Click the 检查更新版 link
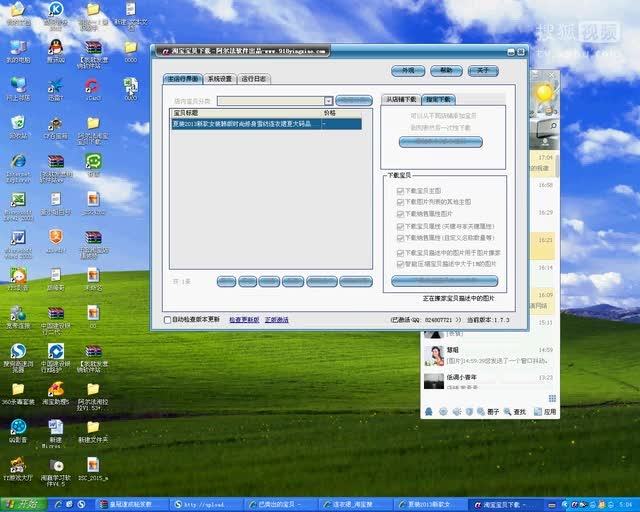The width and height of the screenshot is (640, 512). [244, 320]
